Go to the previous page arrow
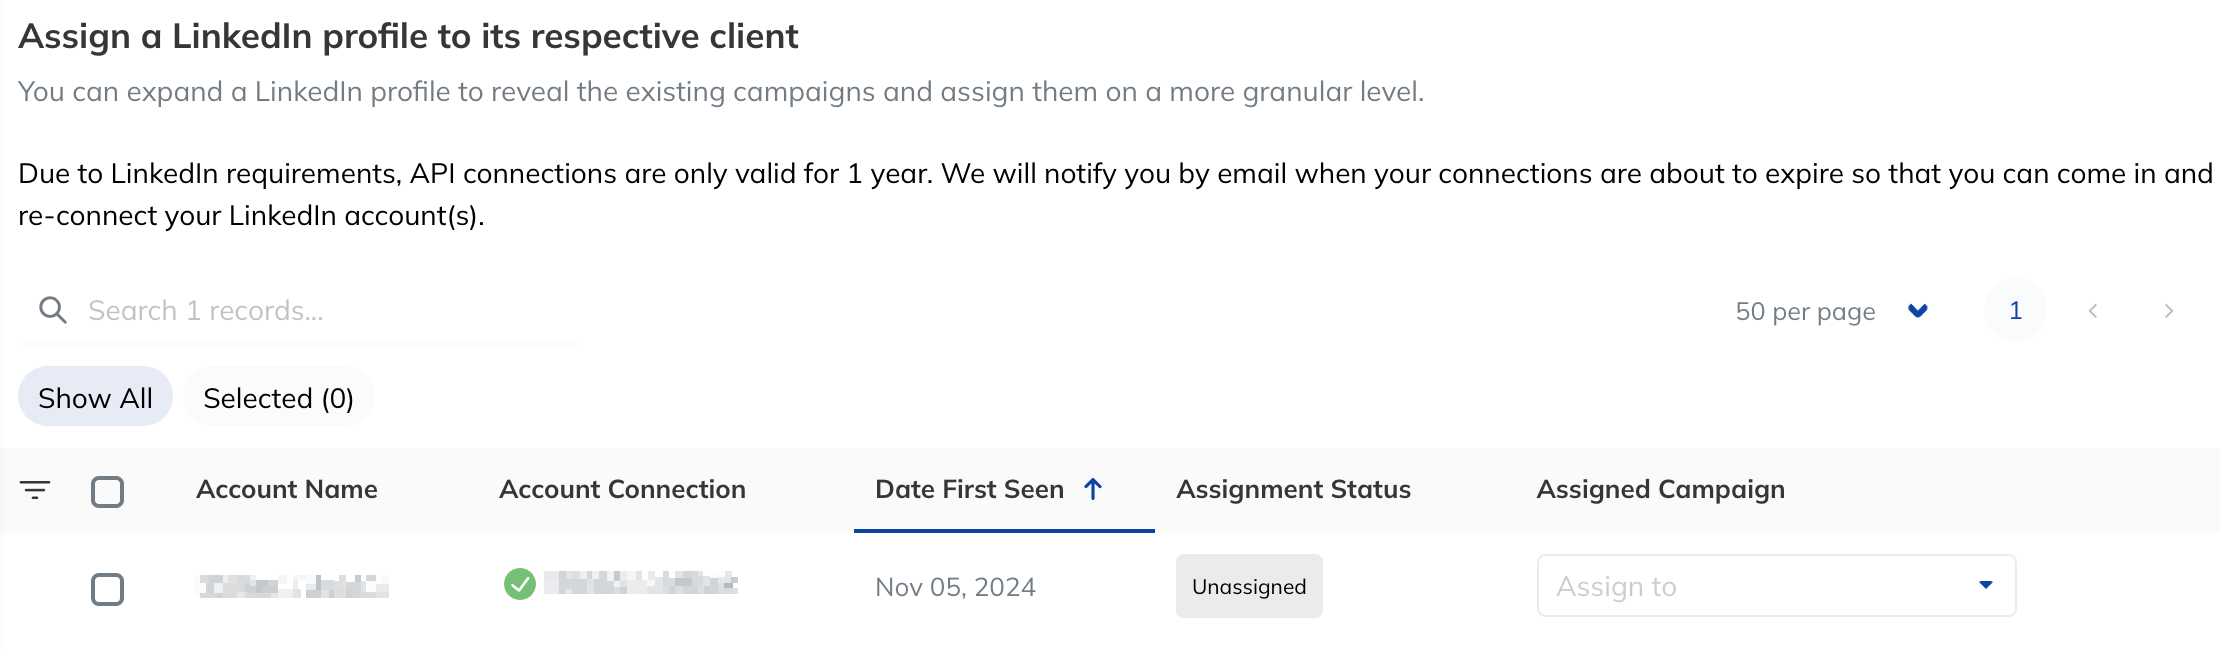 tap(2093, 311)
